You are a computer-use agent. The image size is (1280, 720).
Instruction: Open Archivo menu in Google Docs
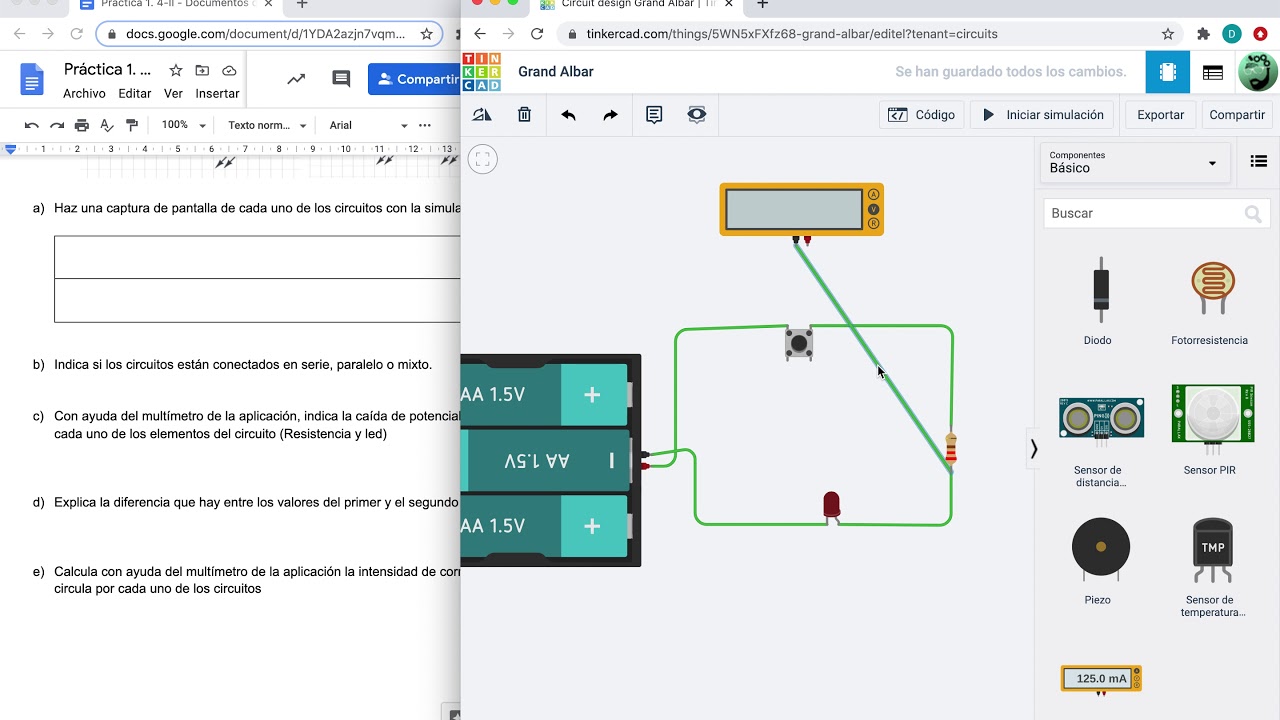click(x=84, y=94)
